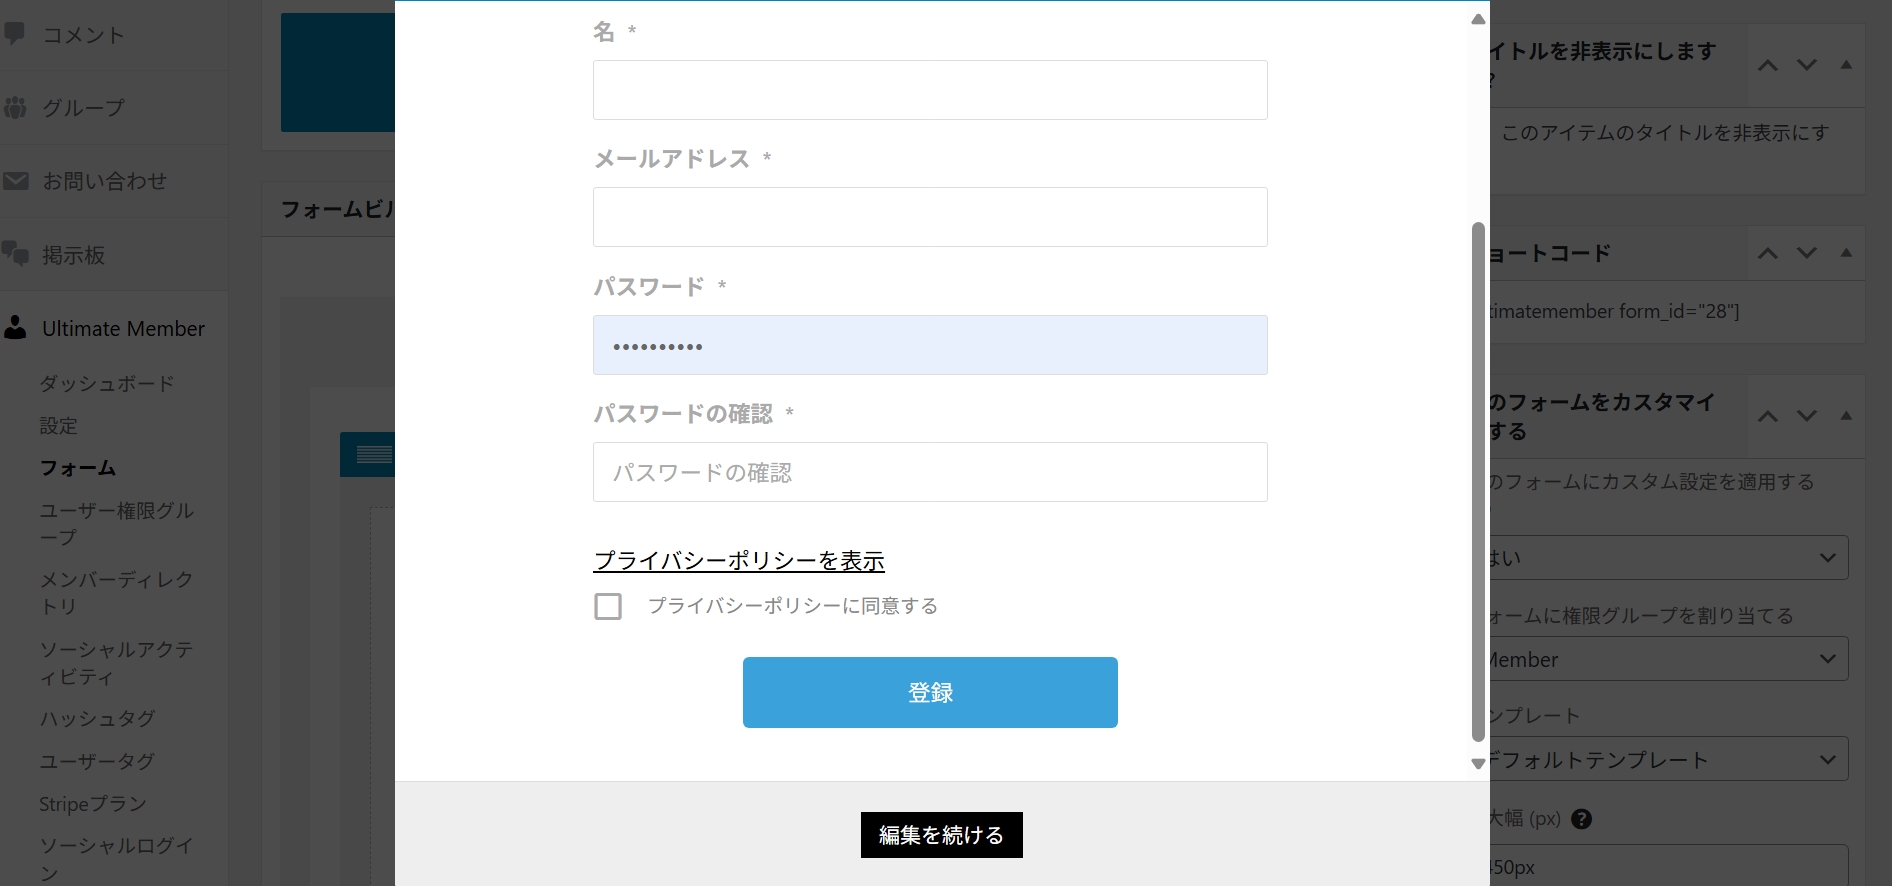Viewport: 1892px width, 886px height.
Task: Collapse the form customization panel with its triangle
Action: coord(1846,415)
